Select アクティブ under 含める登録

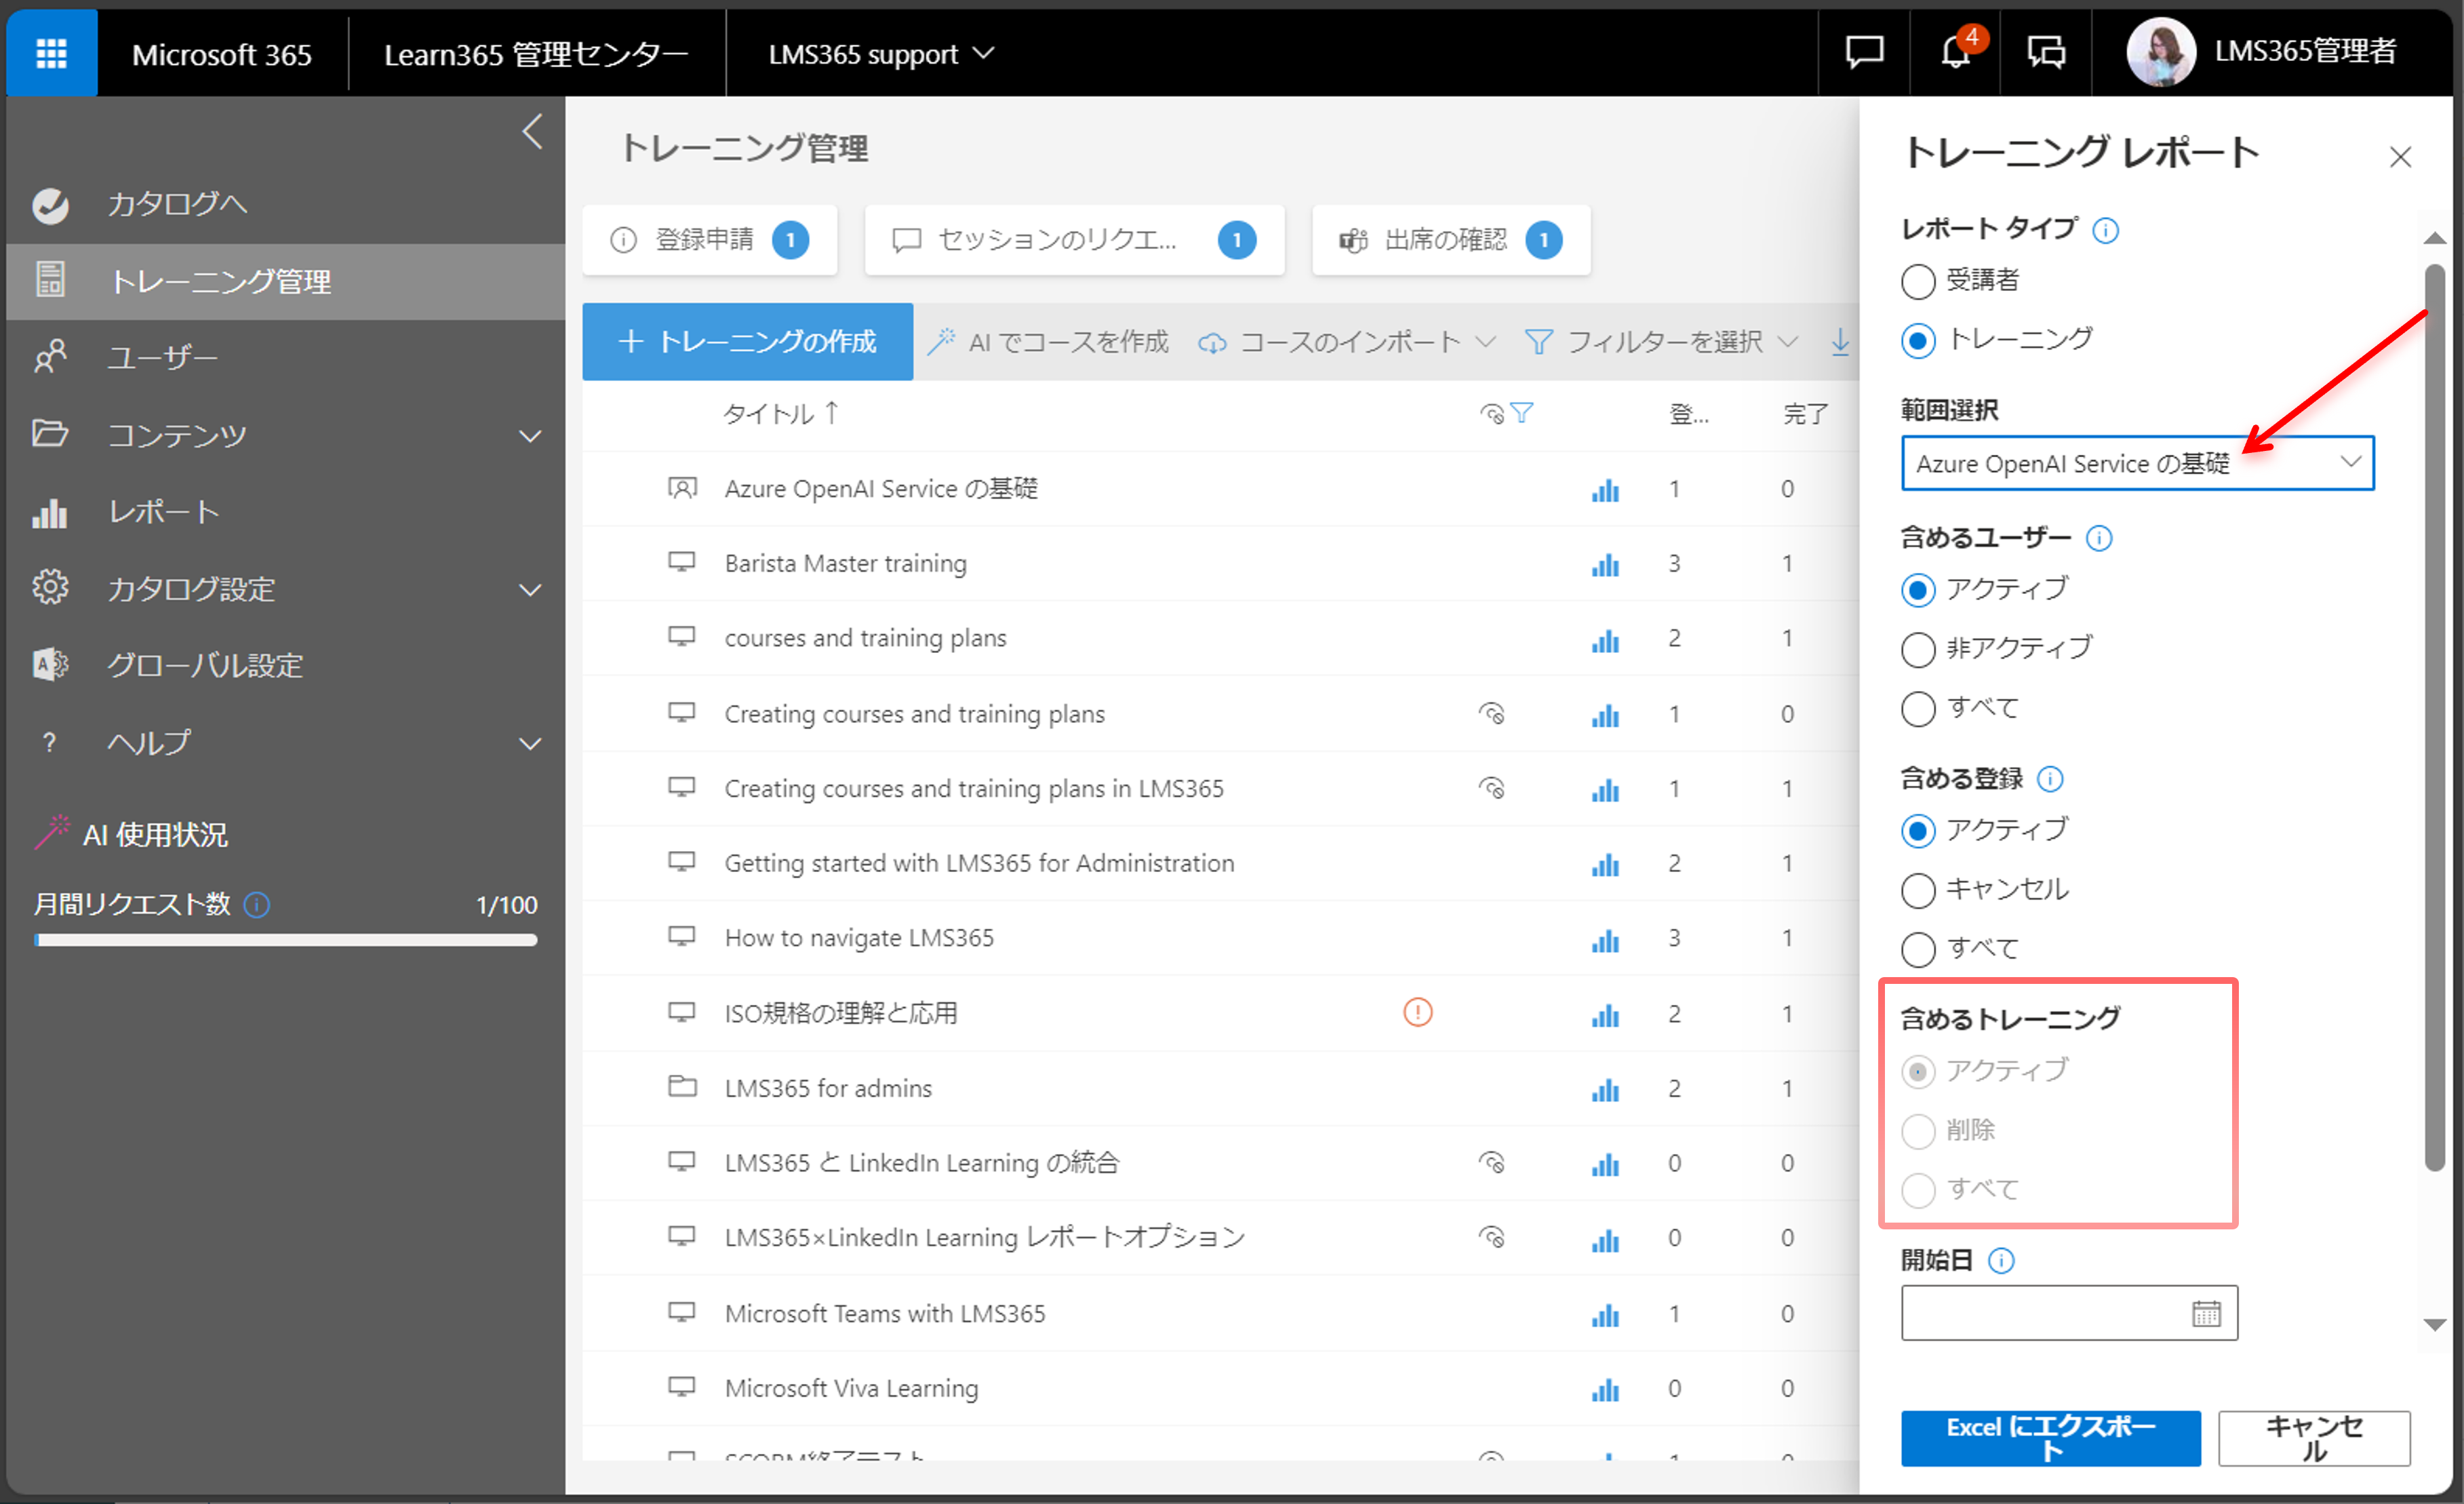point(1917,830)
